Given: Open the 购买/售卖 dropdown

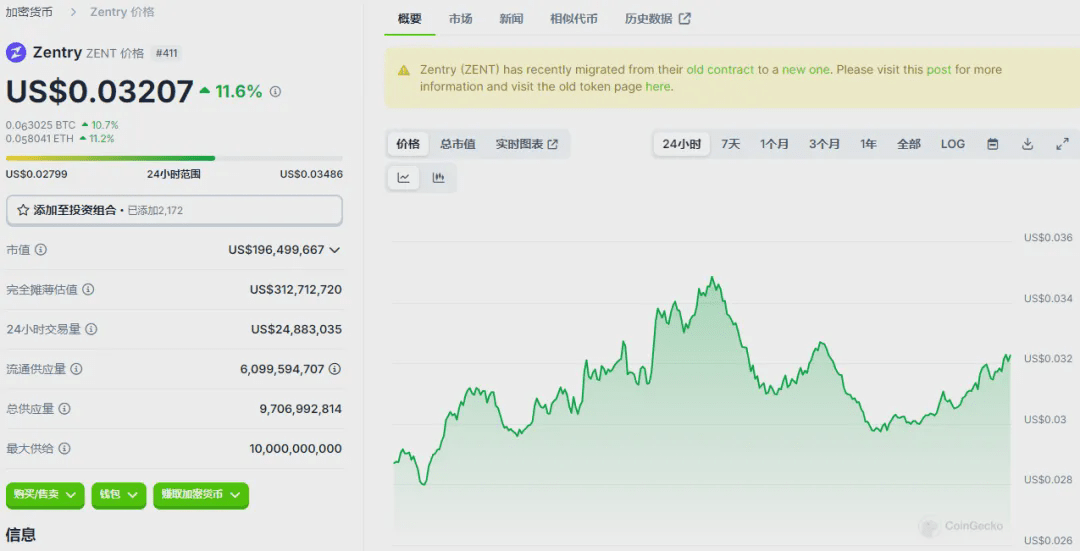Looking at the screenshot, I should 45,495.
